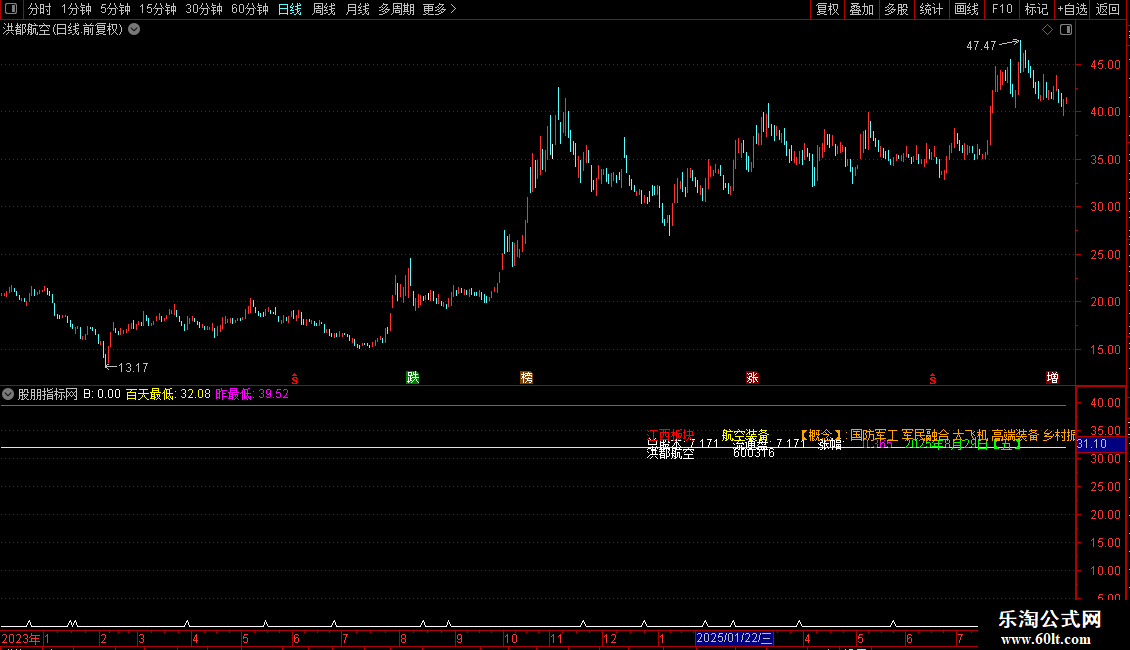The image size is (1130, 650).
Task: Click the 江西板块 region label
Action: [670, 435]
